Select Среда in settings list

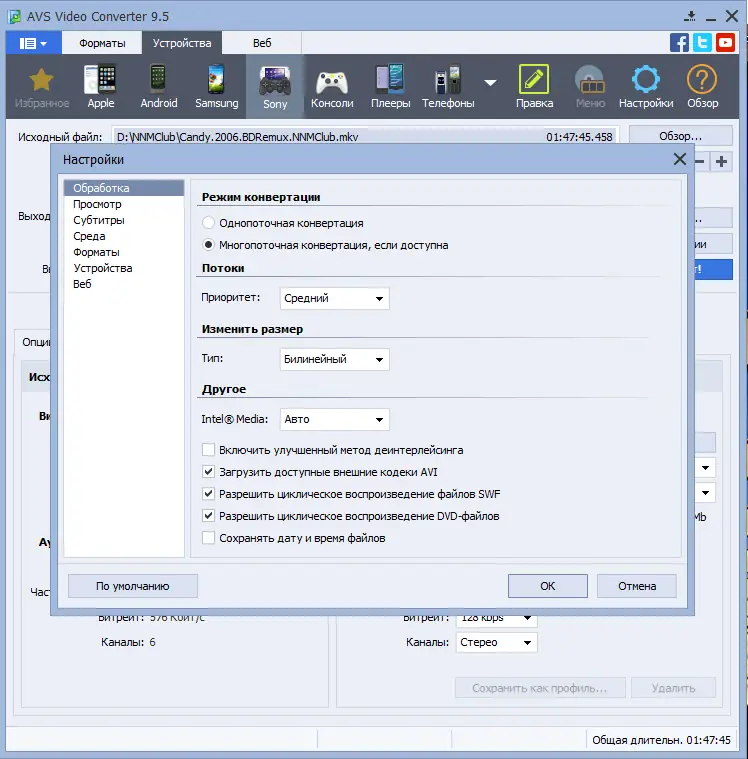point(124,236)
